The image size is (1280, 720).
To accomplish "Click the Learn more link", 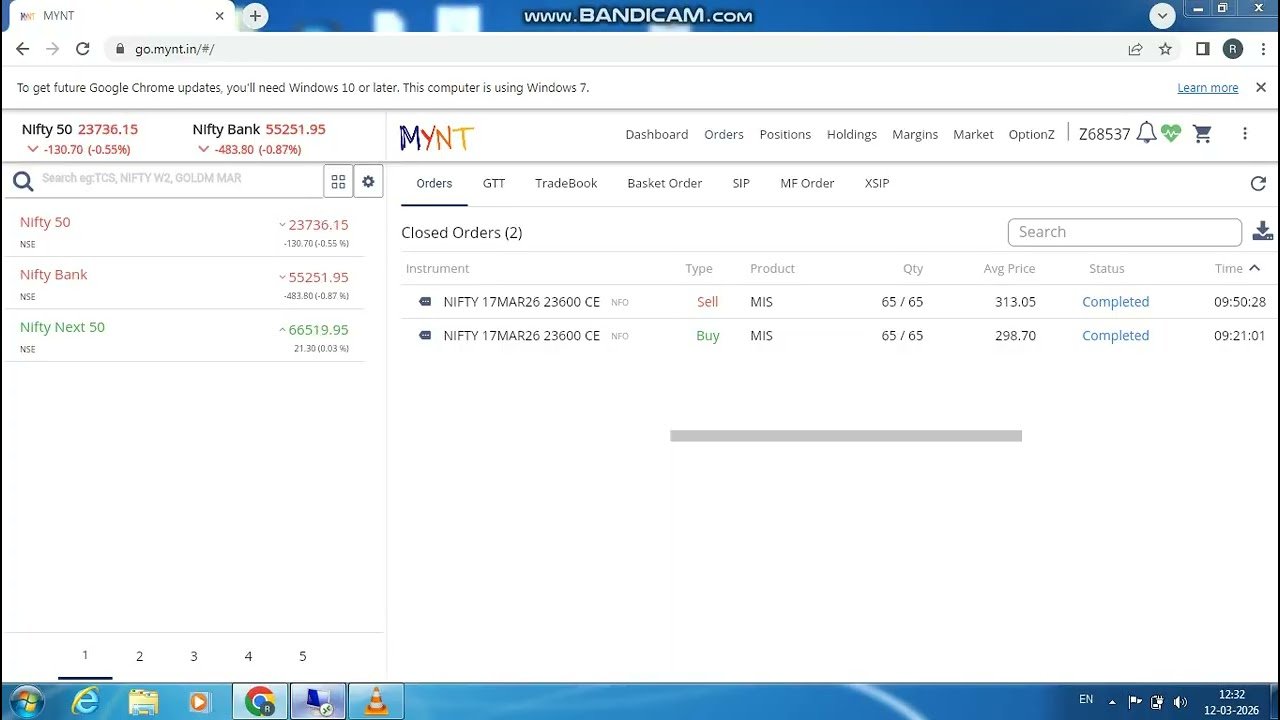I will click(1207, 87).
